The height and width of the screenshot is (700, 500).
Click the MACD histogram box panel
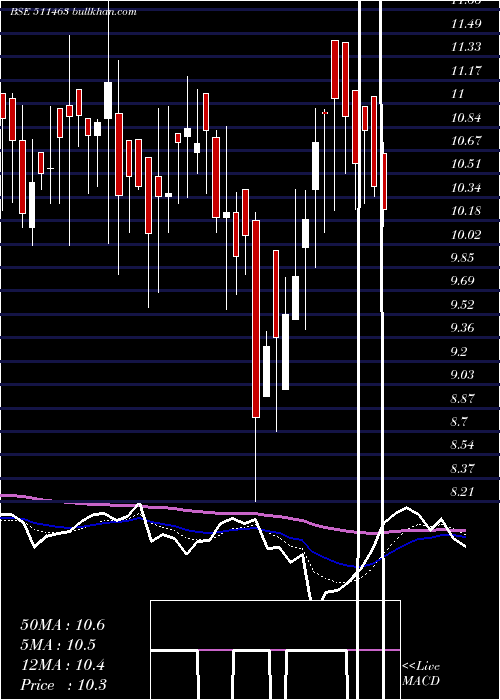point(275,650)
